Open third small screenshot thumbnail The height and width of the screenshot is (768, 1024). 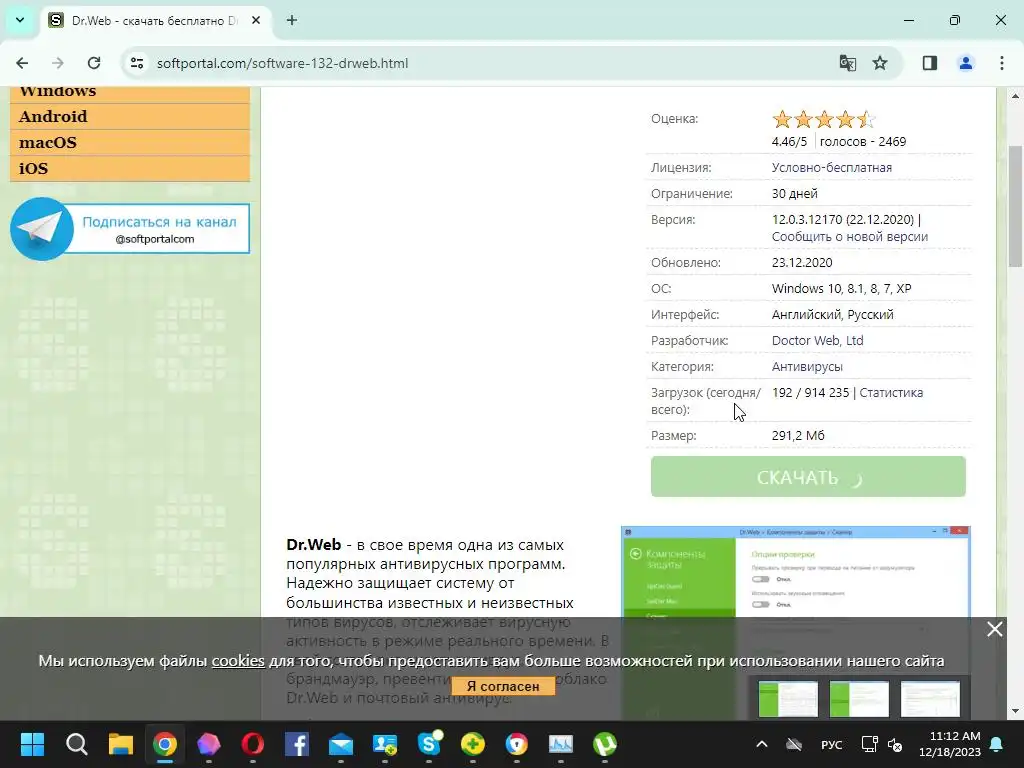point(930,698)
